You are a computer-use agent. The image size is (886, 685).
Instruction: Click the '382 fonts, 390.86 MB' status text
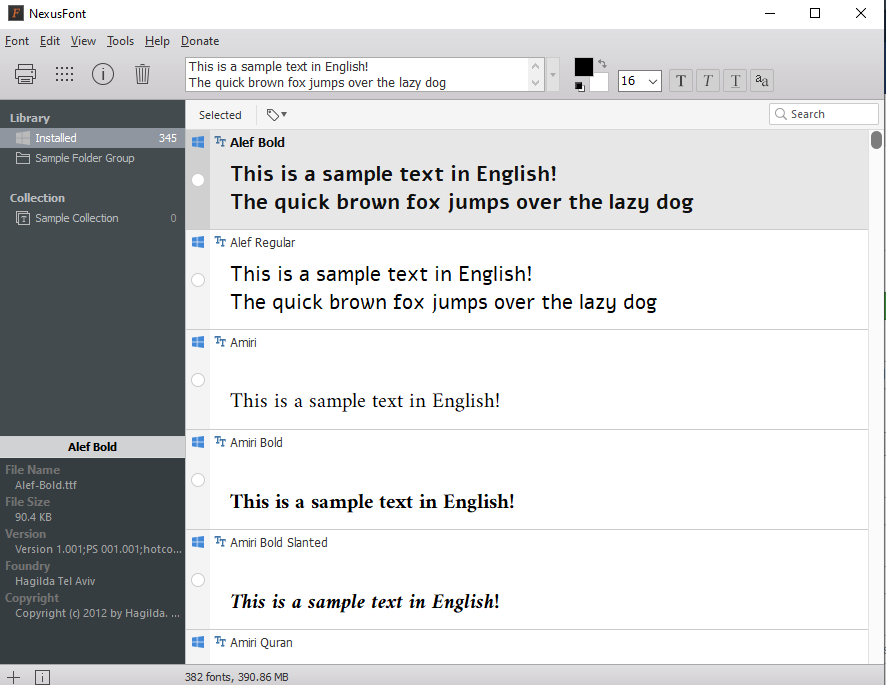click(236, 677)
